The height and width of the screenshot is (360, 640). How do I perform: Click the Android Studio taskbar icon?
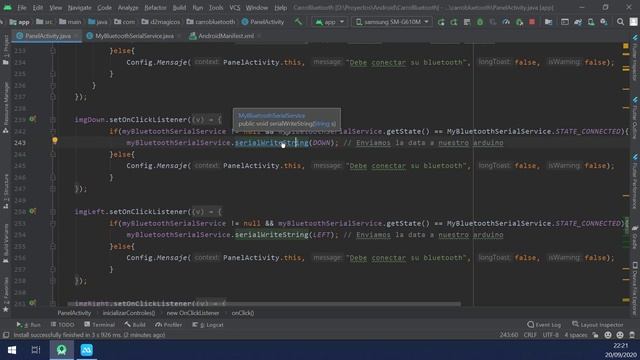(62, 350)
